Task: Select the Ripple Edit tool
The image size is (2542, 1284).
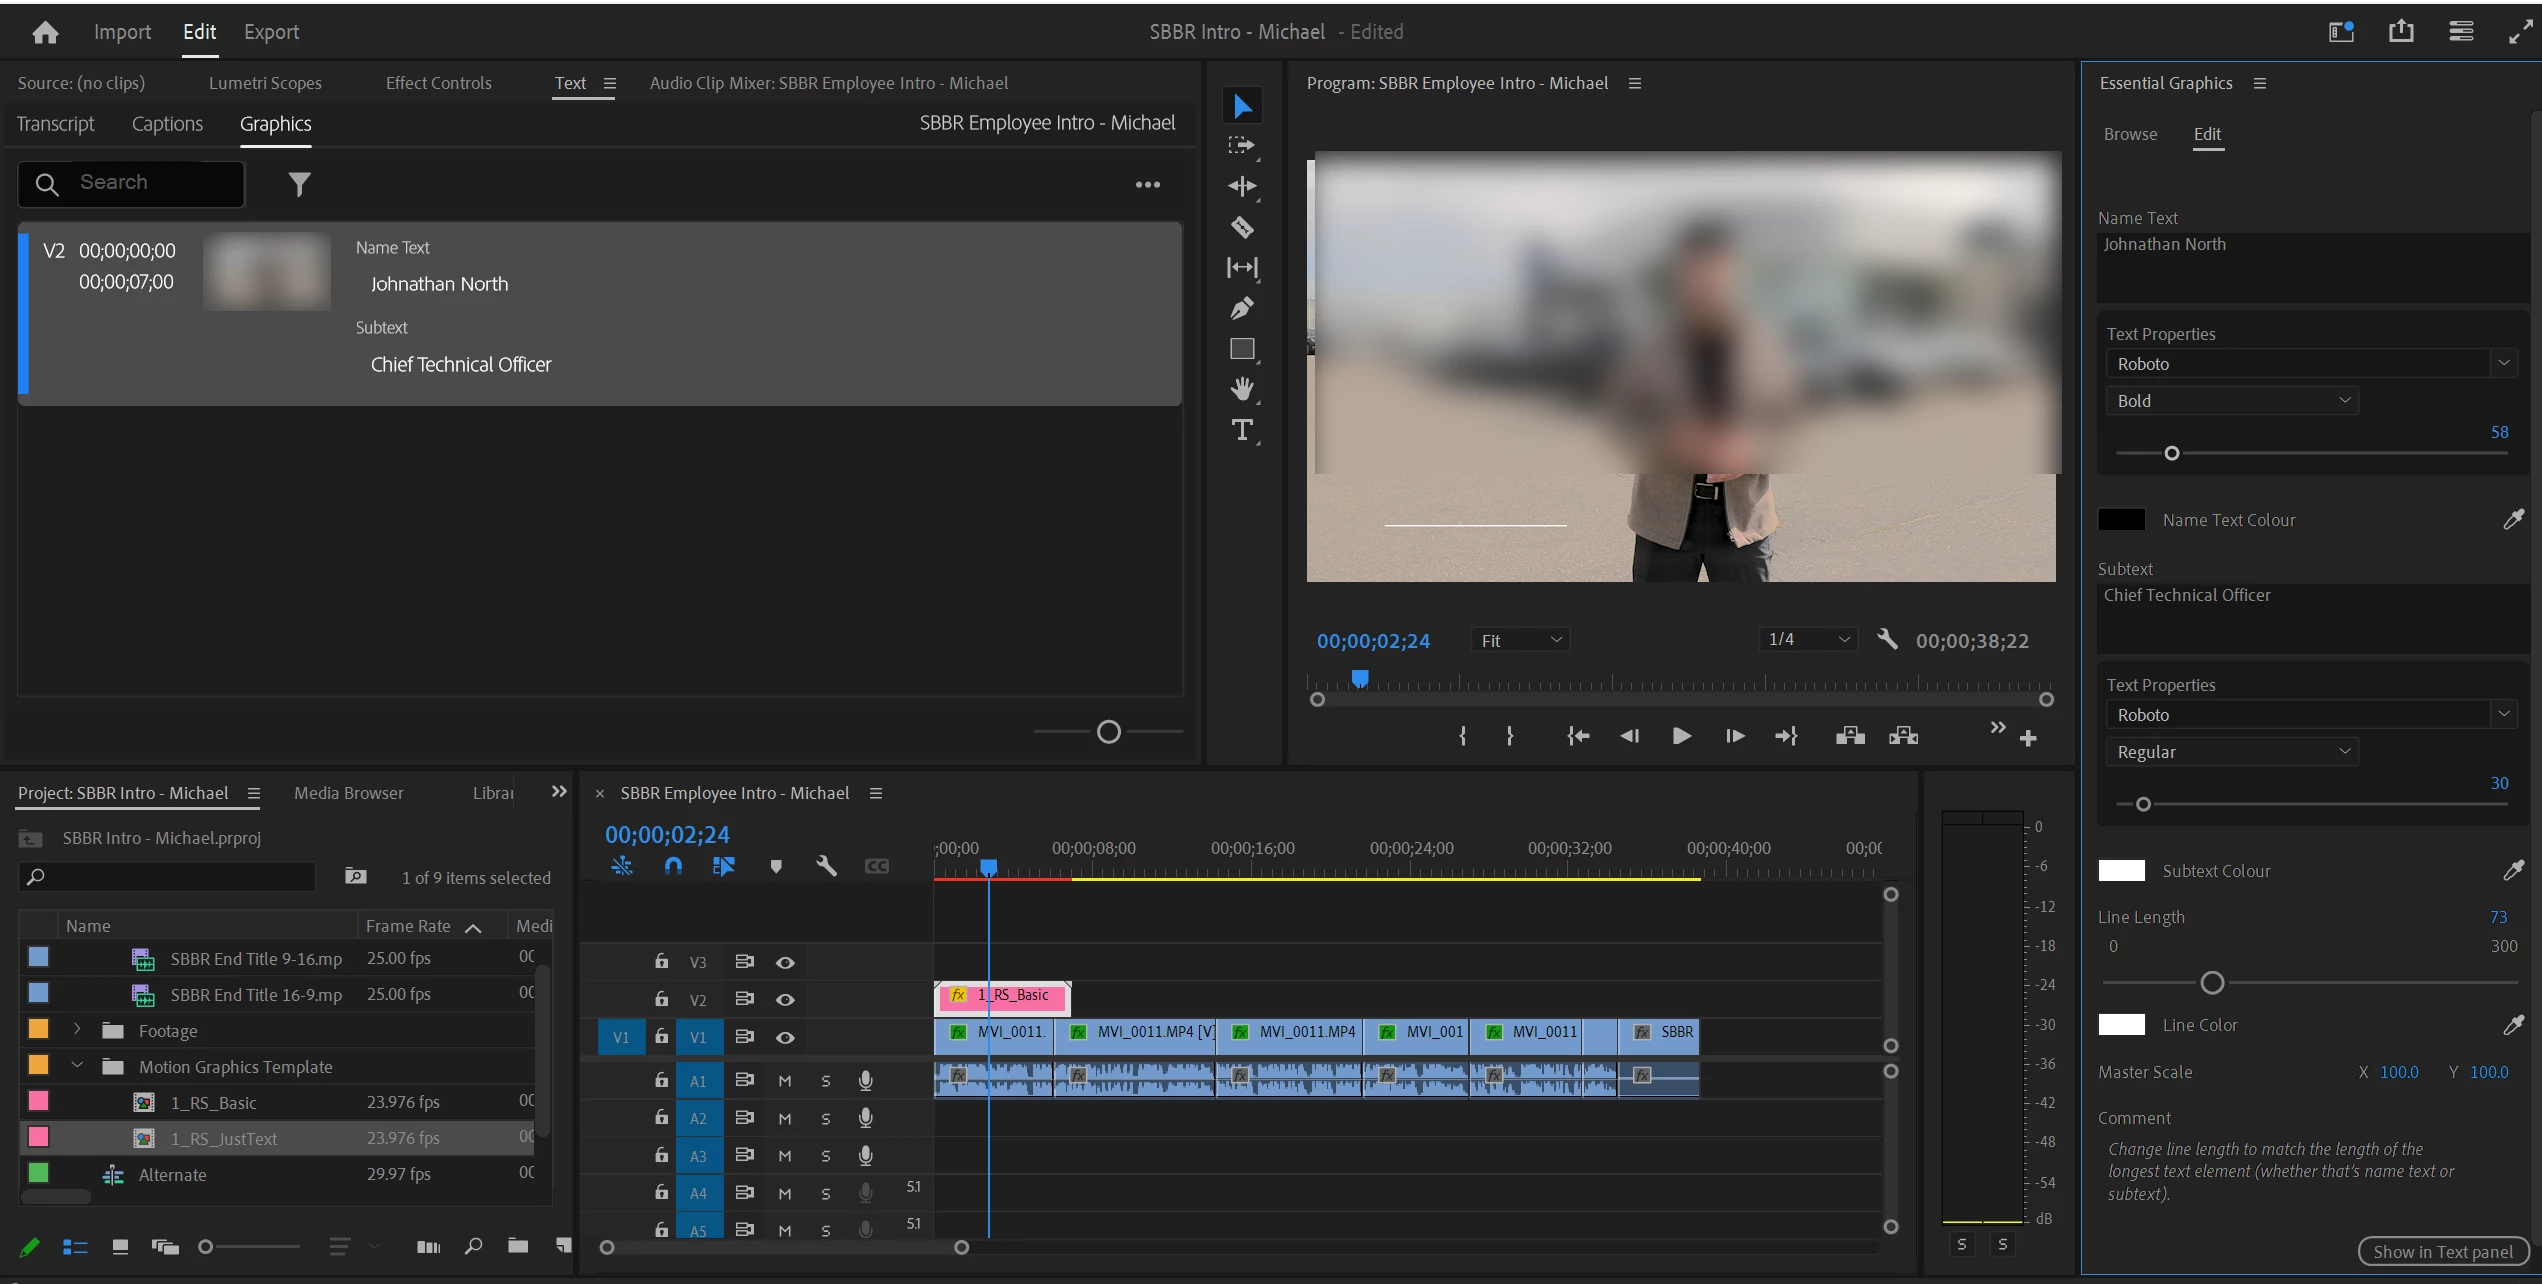Action: 1242,186
